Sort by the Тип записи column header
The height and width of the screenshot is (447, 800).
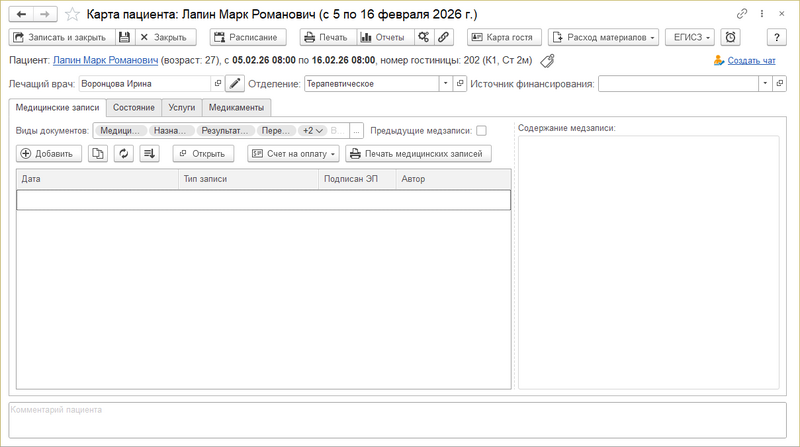pyautogui.click(x=248, y=179)
